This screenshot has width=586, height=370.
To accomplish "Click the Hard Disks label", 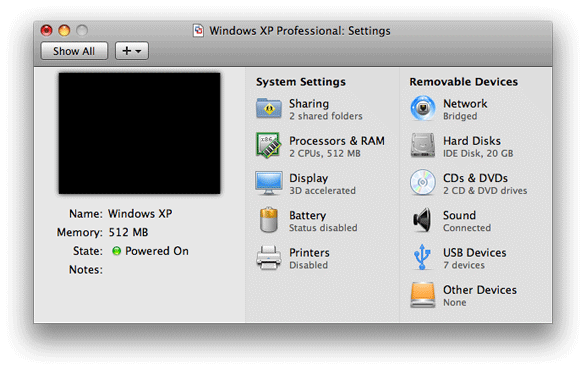I will pyautogui.click(x=472, y=141).
